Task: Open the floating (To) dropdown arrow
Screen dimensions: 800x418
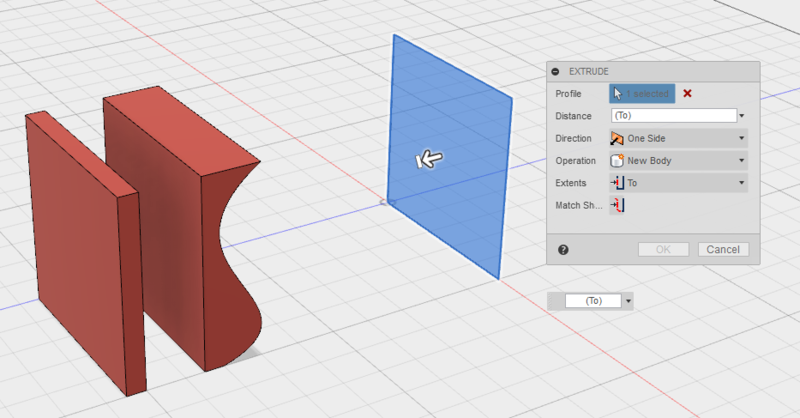Action: [x=629, y=301]
